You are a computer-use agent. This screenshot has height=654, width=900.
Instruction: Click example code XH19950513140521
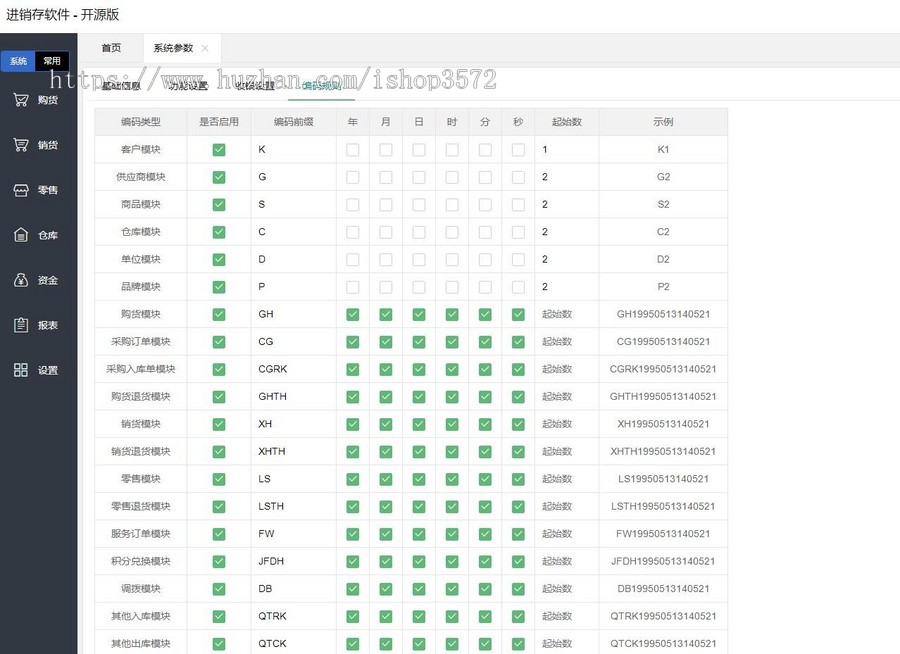click(663, 424)
